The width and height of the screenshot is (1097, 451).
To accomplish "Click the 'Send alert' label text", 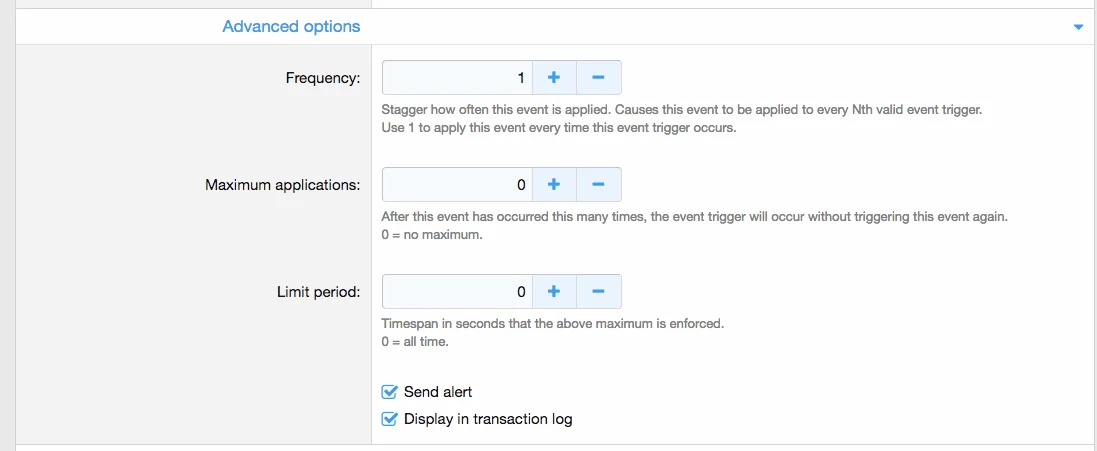I will click(438, 392).
